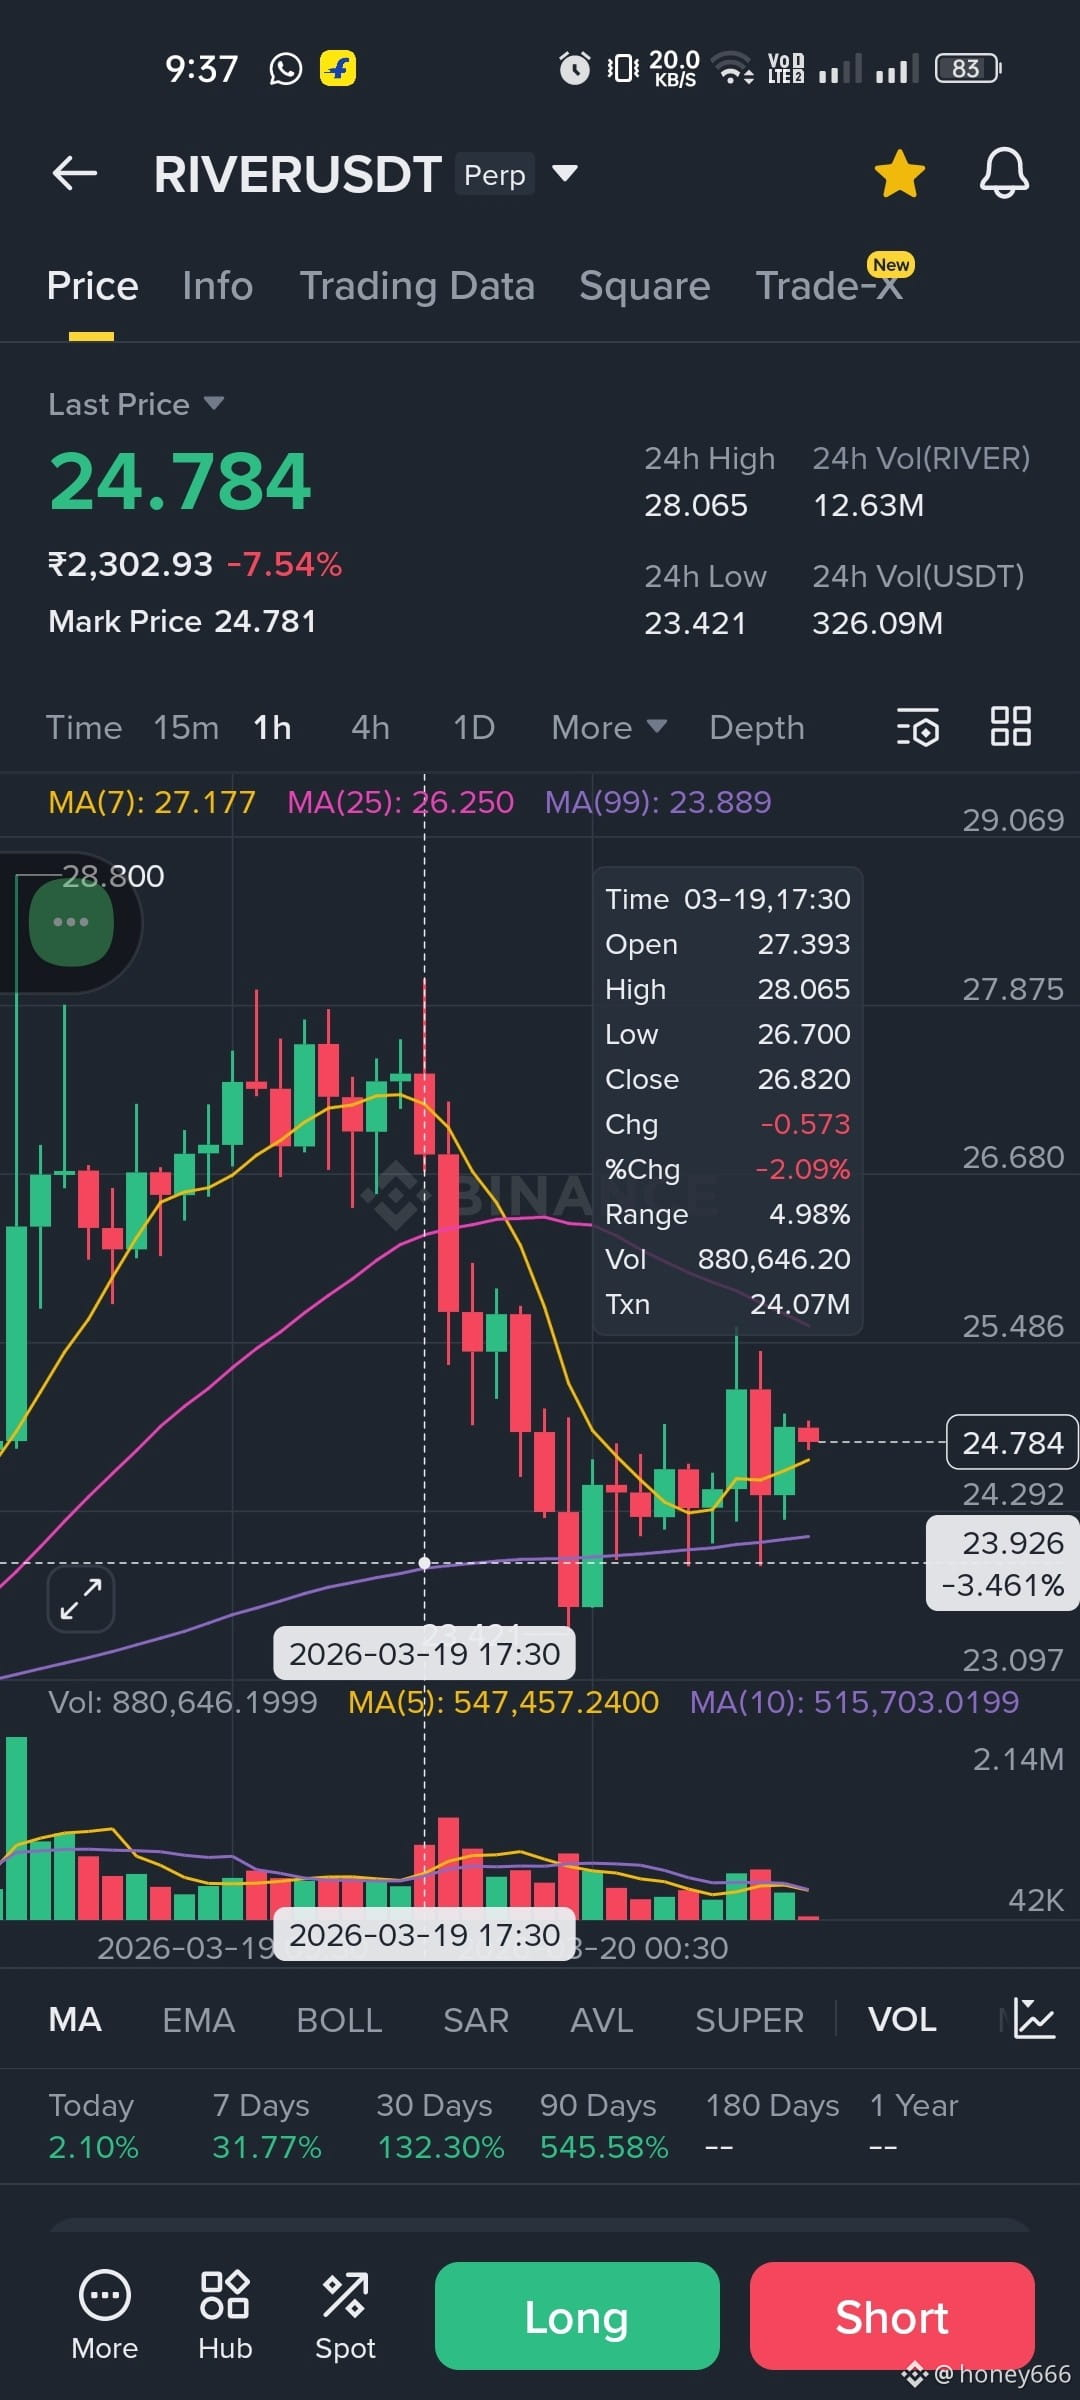Tap the 90 Days 545.58% performance

(604, 2126)
